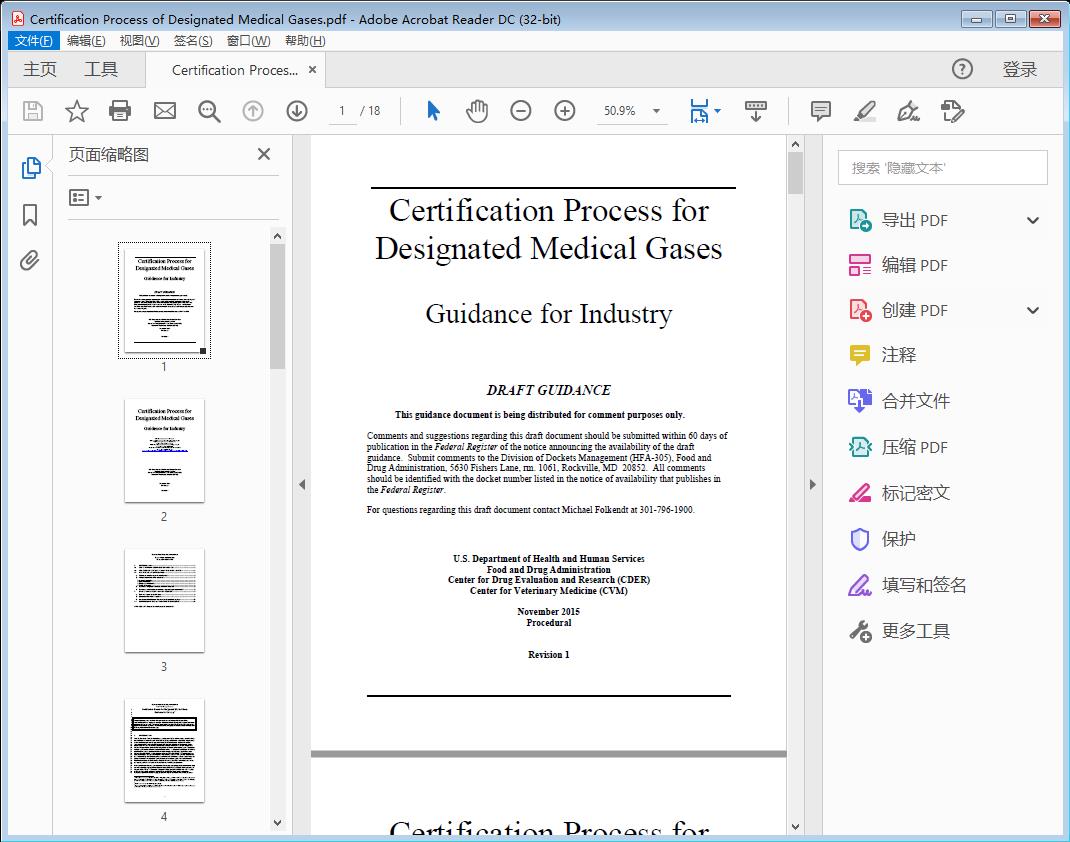1070x842 pixels.
Task: Expand the 导出PDF dropdown chevron
Action: (1033, 219)
